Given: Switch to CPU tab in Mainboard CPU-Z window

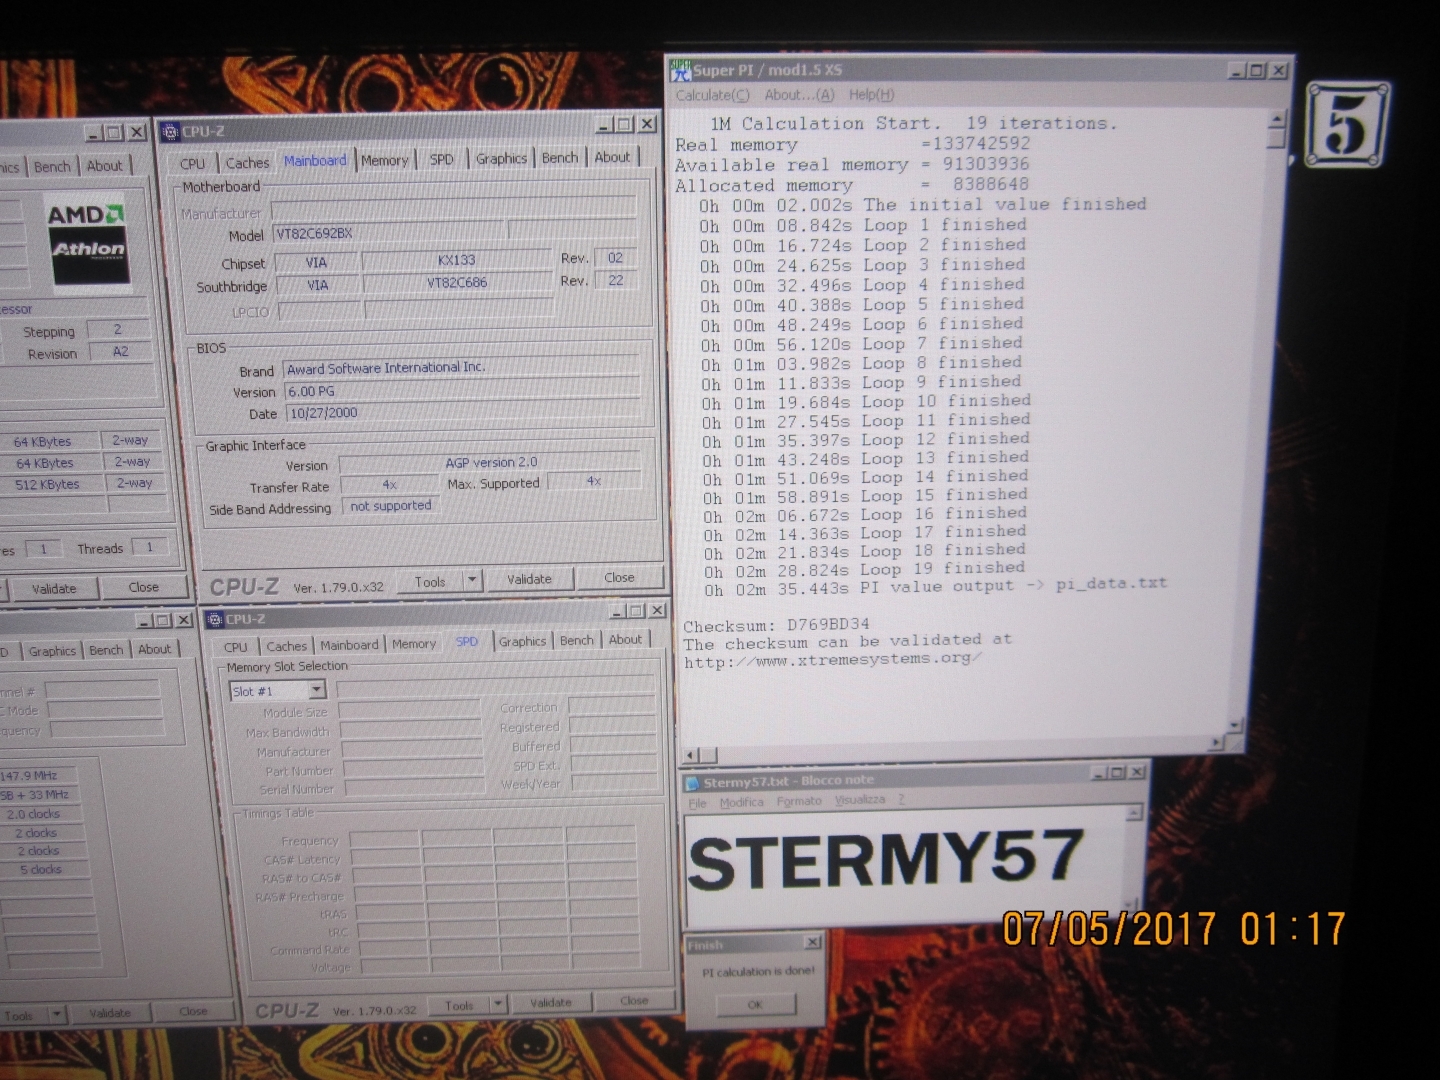Looking at the screenshot, I should point(192,163).
